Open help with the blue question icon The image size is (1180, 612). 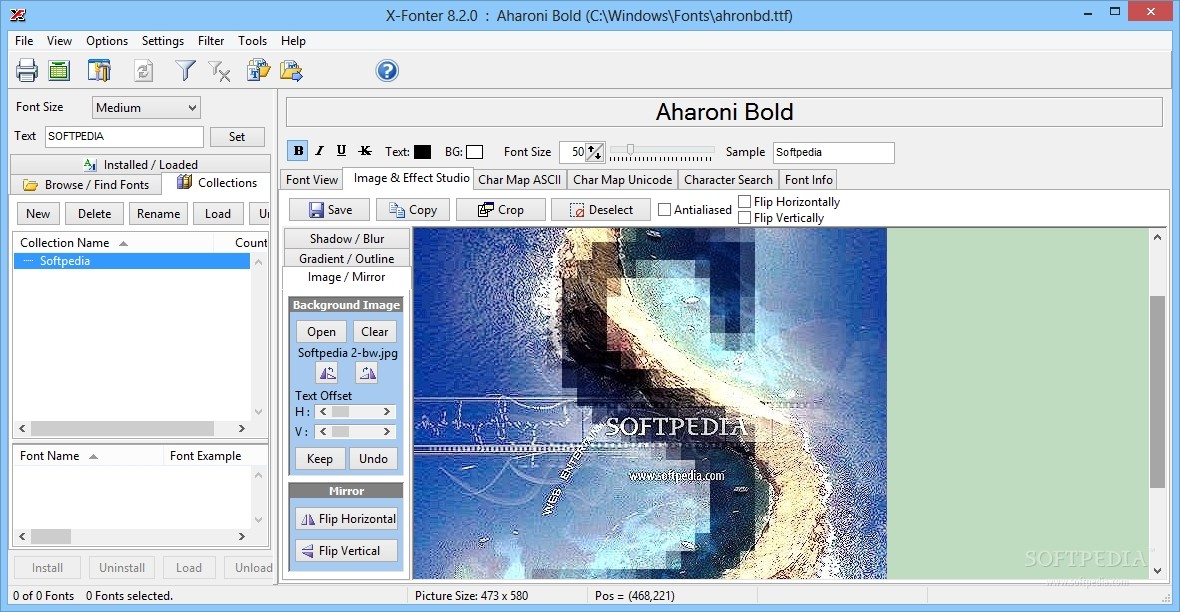click(387, 71)
